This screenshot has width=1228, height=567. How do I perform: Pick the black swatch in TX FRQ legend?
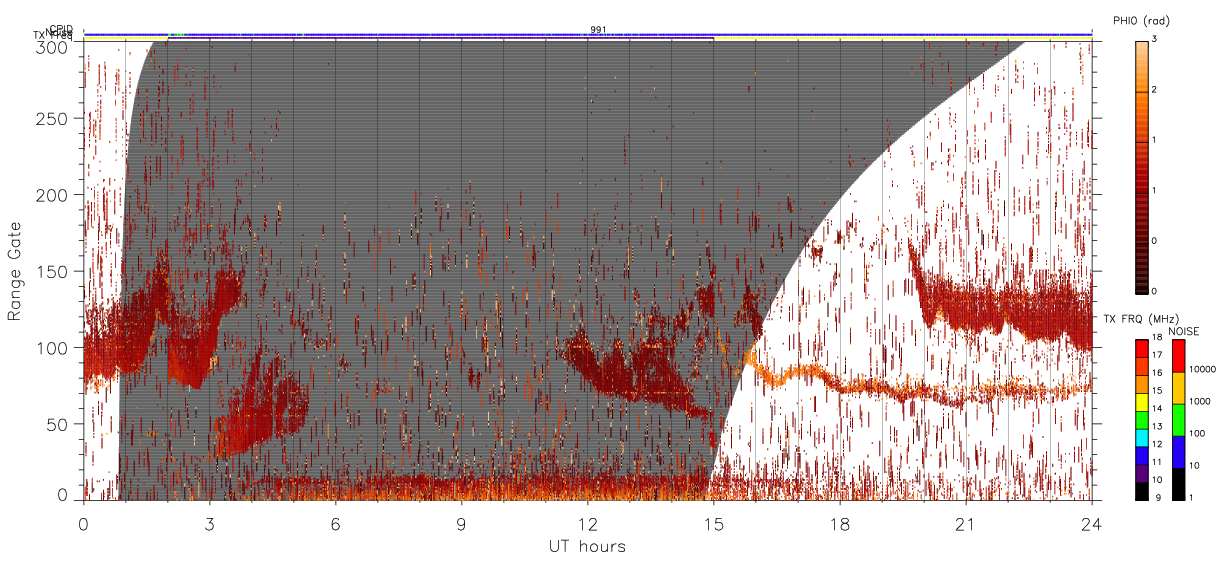click(1142, 491)
